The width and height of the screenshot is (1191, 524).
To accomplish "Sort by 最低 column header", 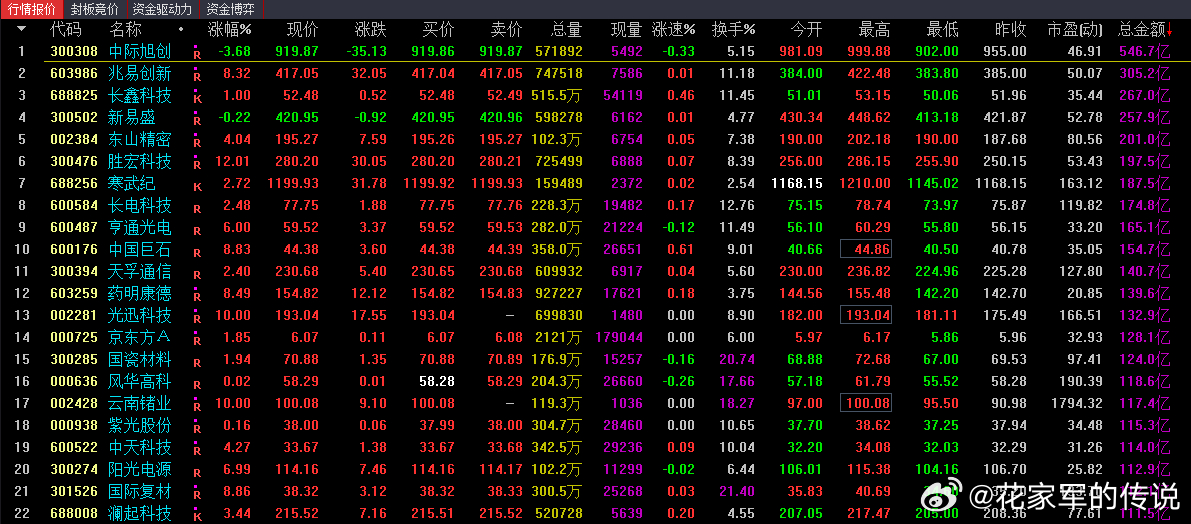I will pos(943,30).
